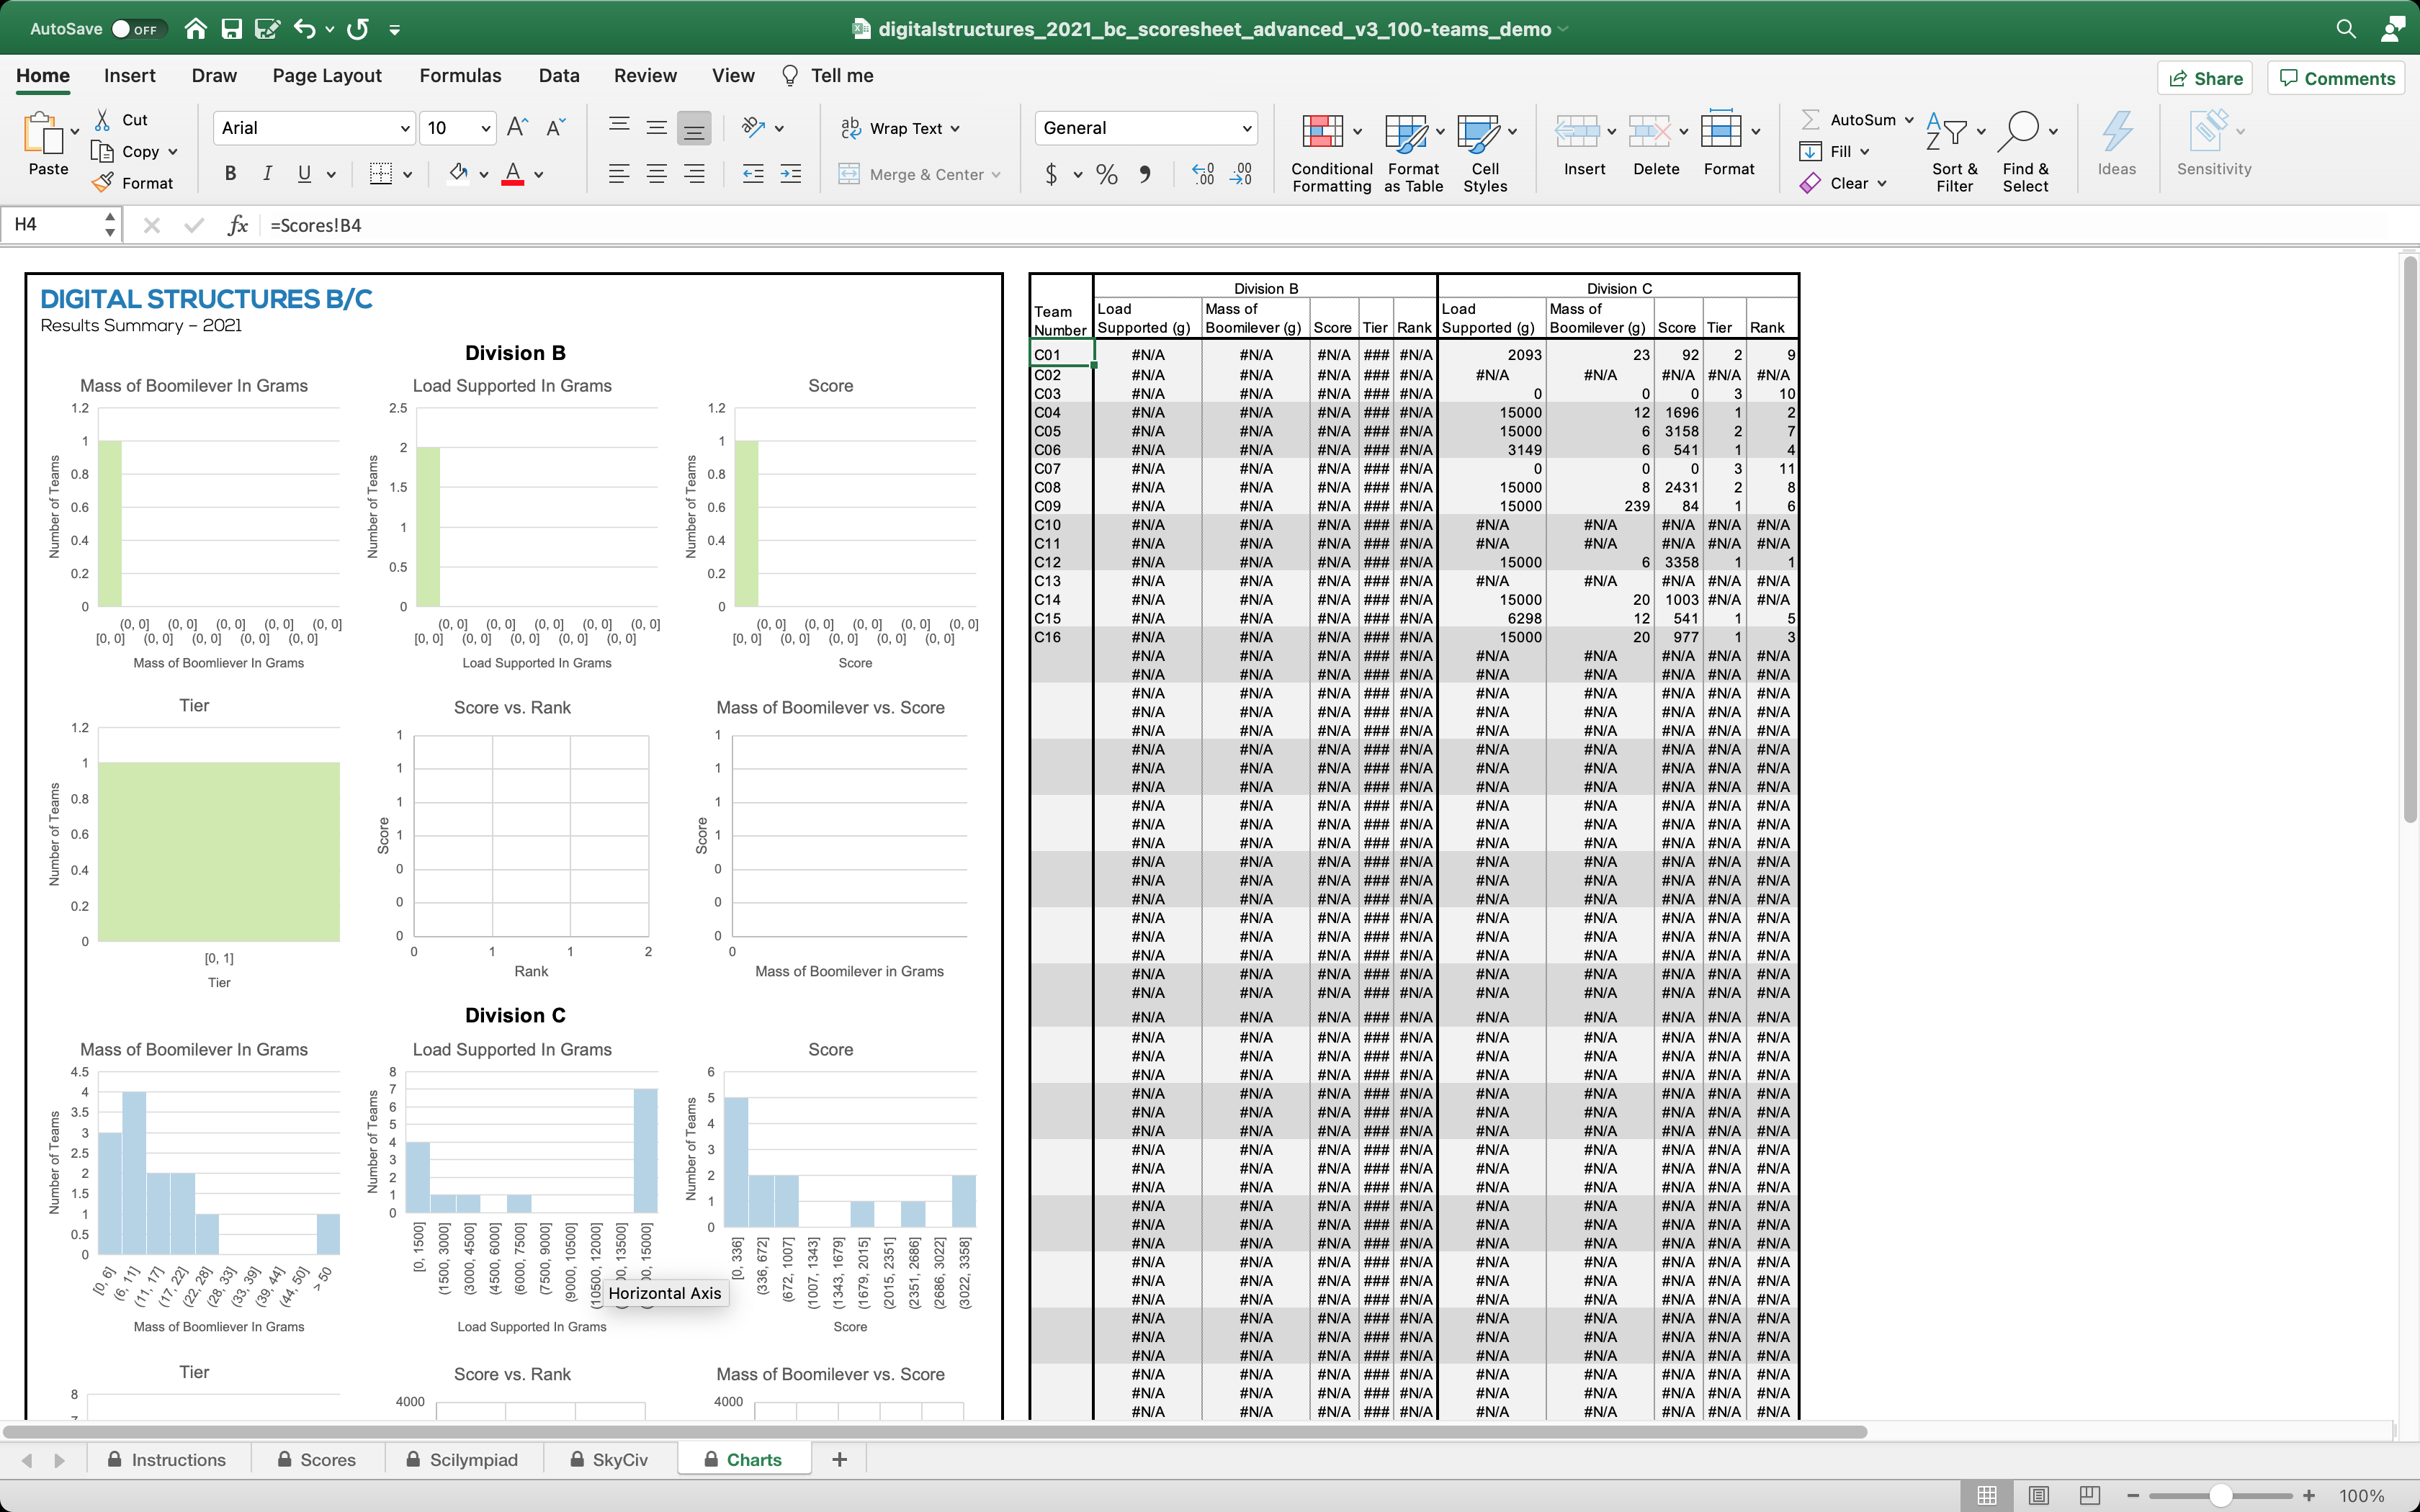Viewport: 2420px width, 1512px height.
Task: Click the Insert Function fx icon
Action: coord(237,225)
